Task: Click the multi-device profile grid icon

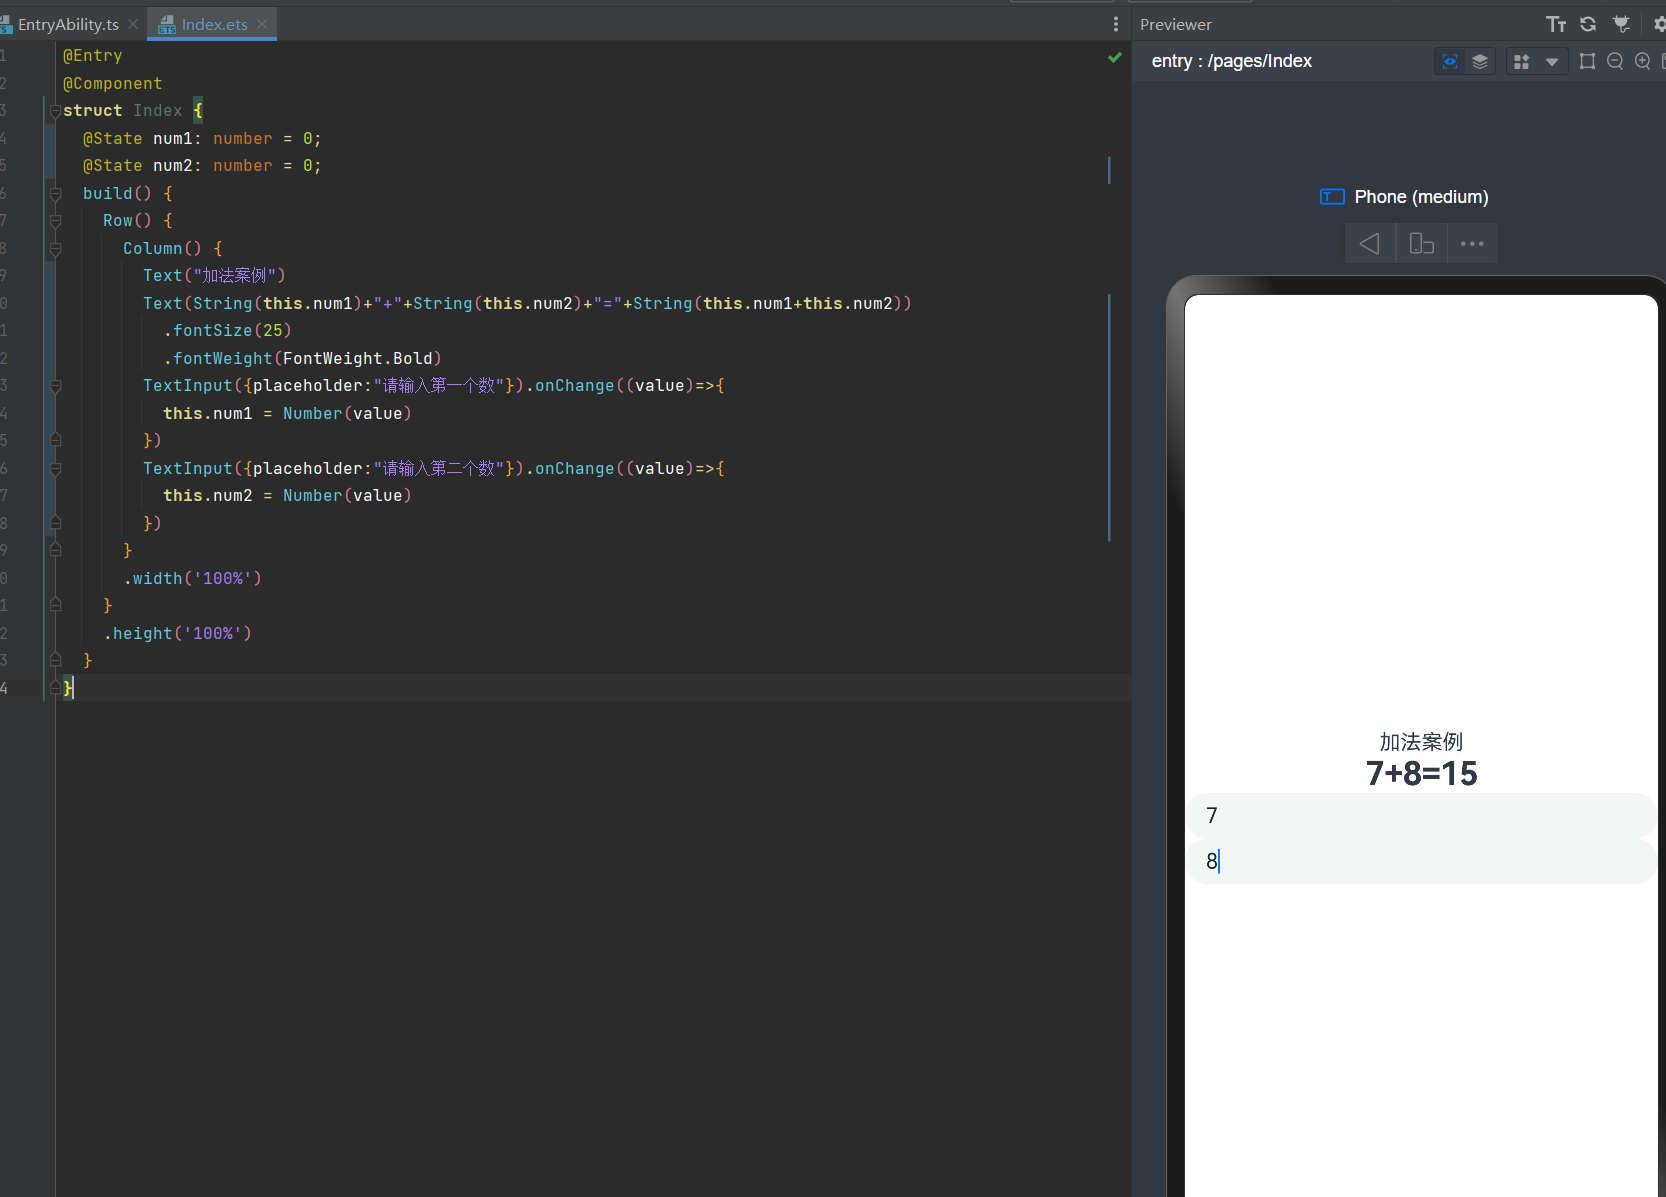Action: [1522, 61]
